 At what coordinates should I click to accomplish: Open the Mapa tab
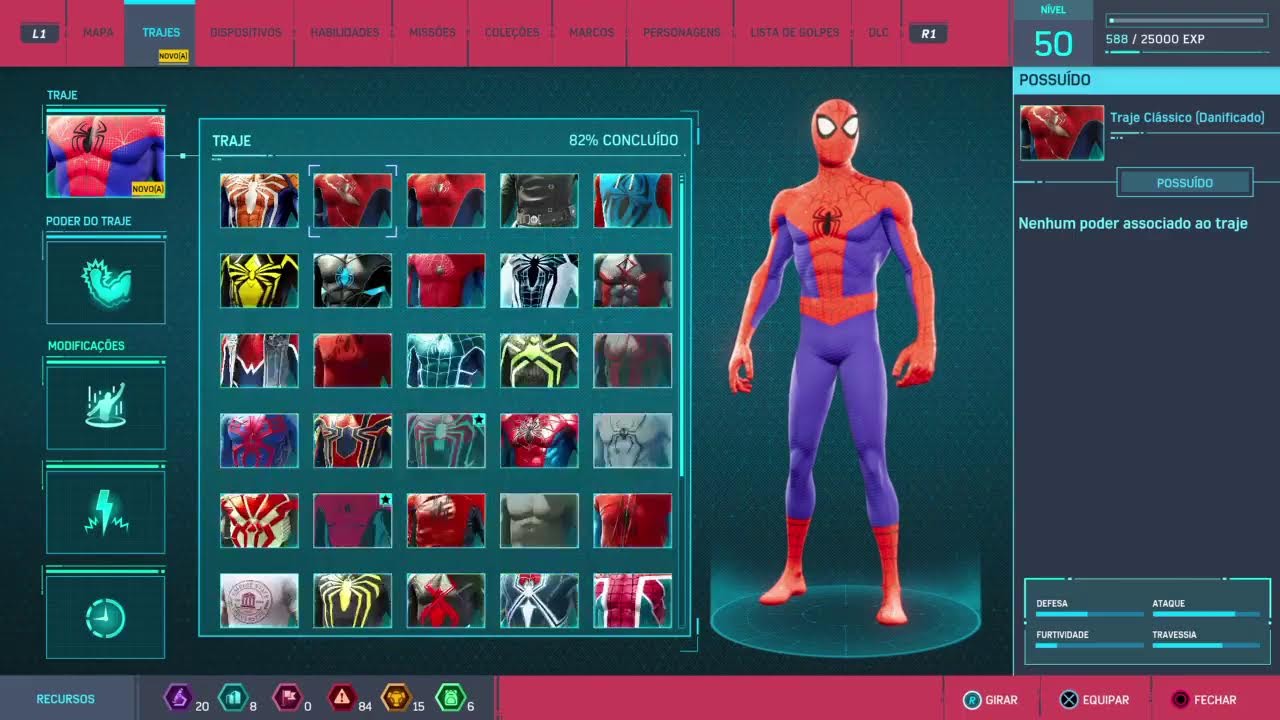pyautogui.click(x=98, y=33)
